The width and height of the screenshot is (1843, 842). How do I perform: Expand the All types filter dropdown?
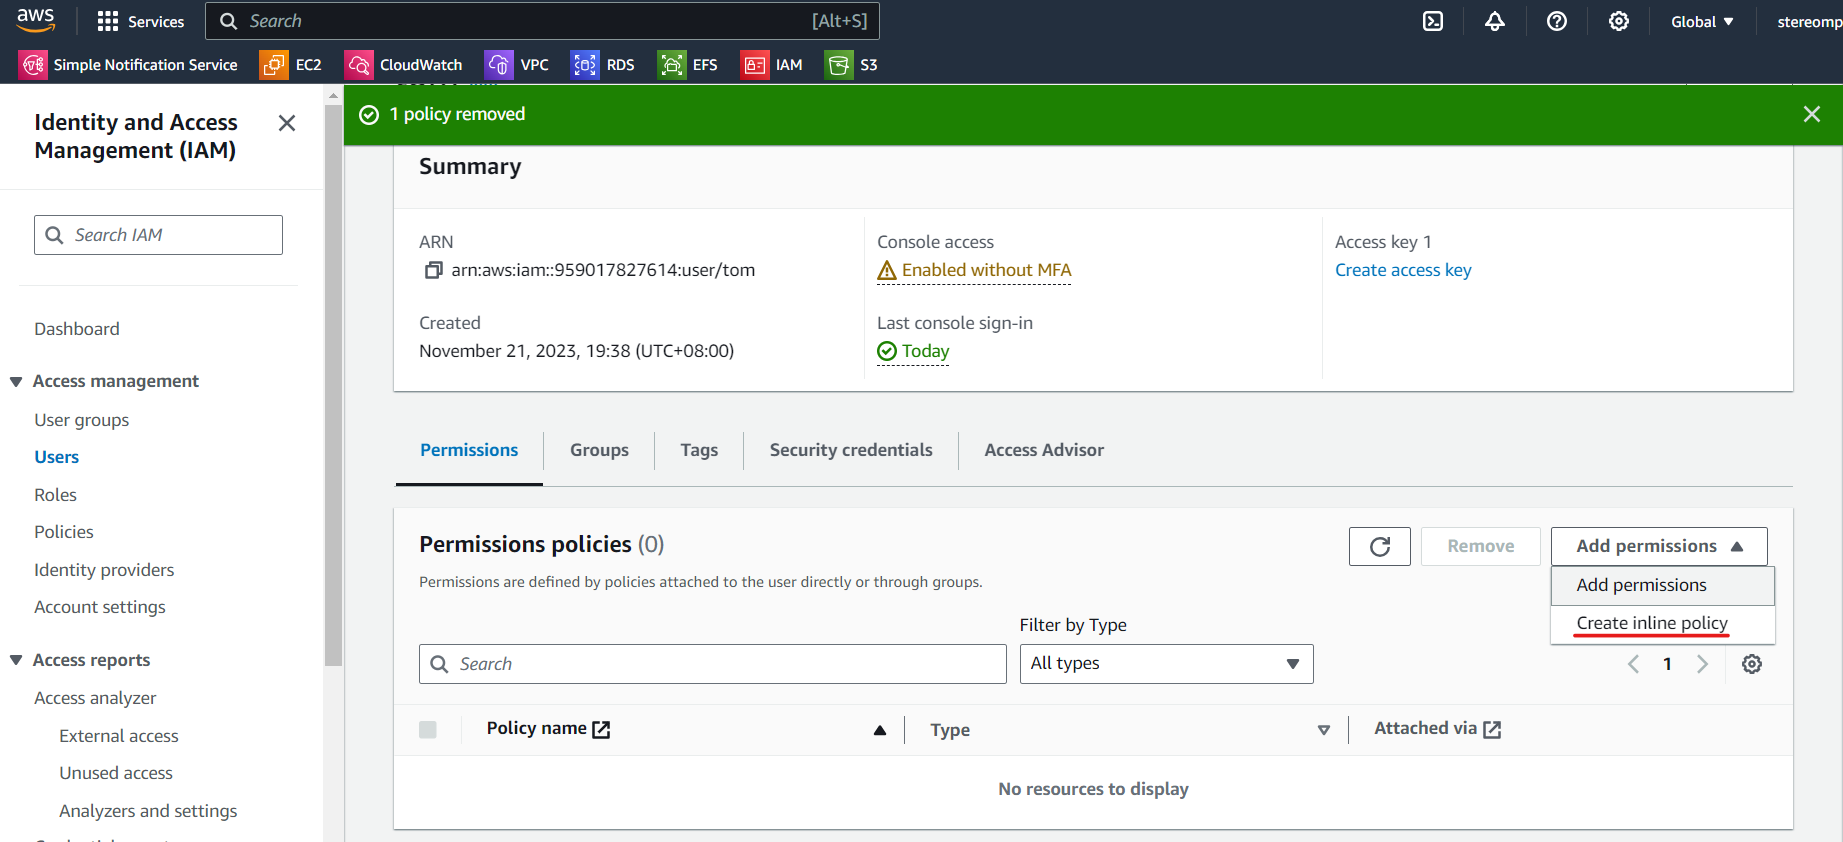[1166, 664]
